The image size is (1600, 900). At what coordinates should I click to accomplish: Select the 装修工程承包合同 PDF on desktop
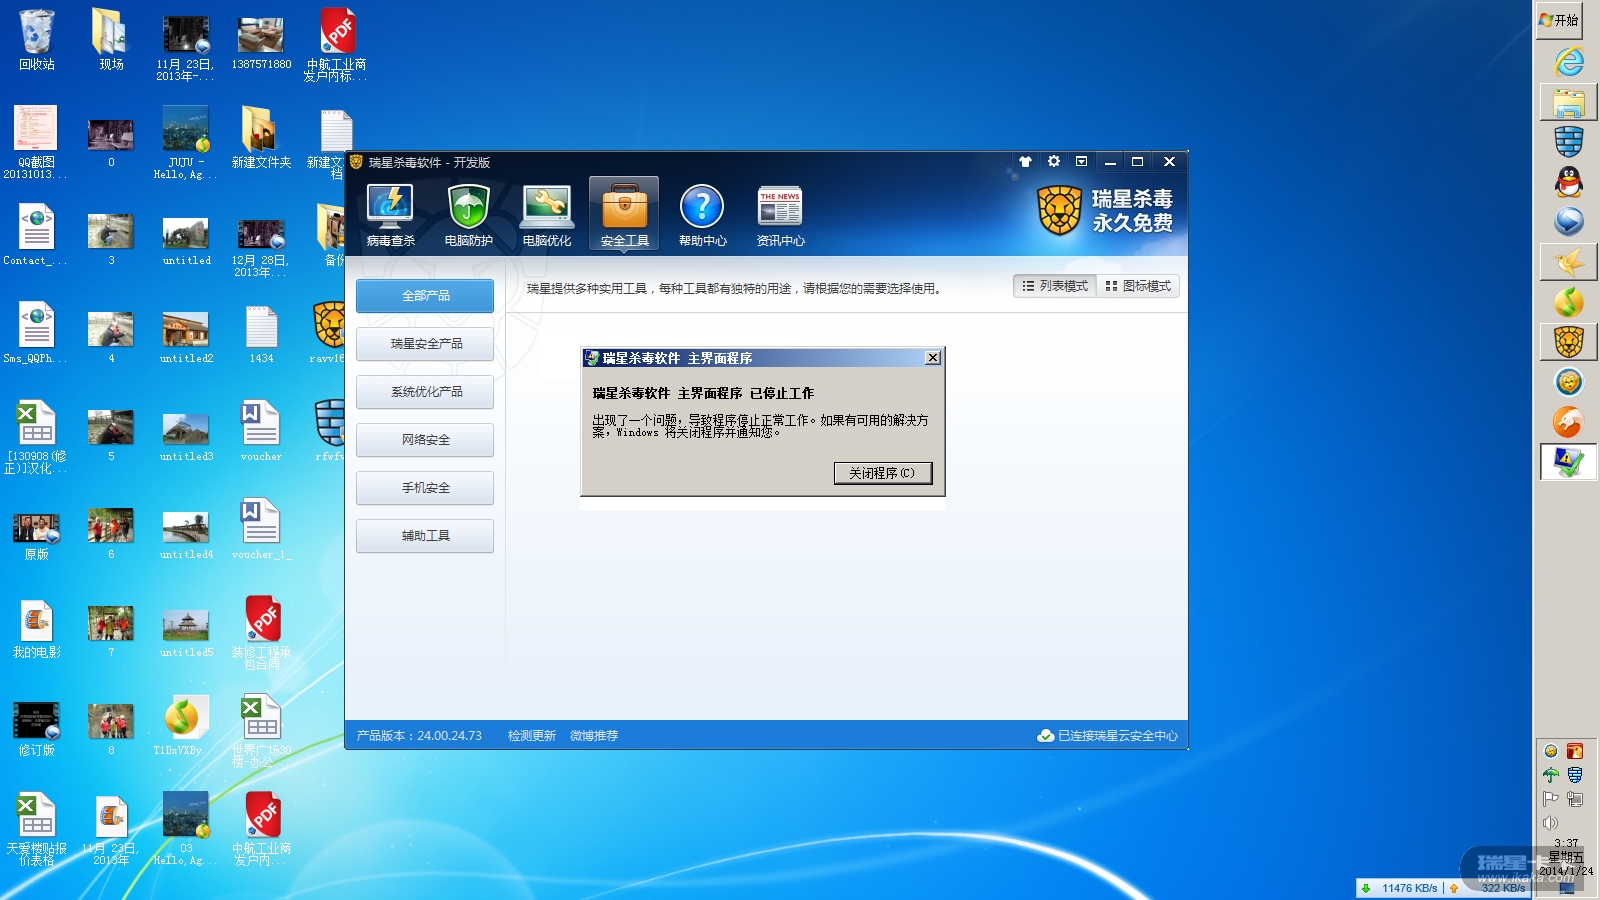tap(261, 634)
